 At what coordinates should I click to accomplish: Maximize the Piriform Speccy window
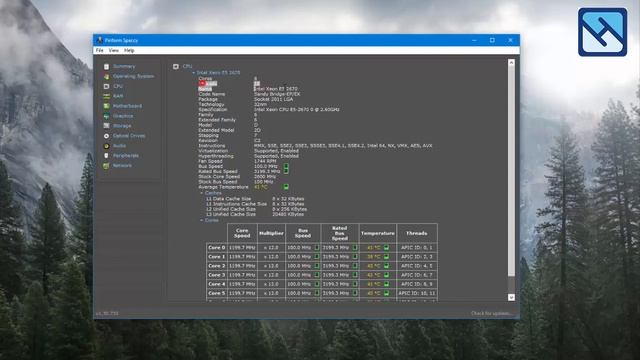pyautogui.click(x=492, y=40)
